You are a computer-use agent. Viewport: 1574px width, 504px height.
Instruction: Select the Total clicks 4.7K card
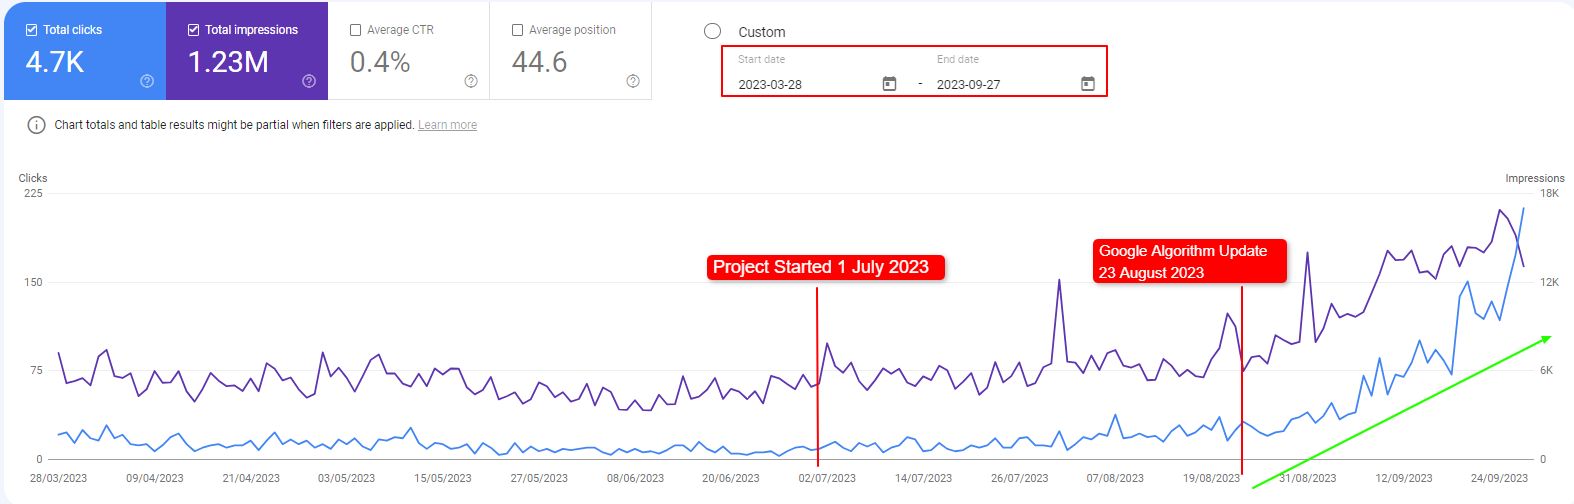tap(85, 51)
